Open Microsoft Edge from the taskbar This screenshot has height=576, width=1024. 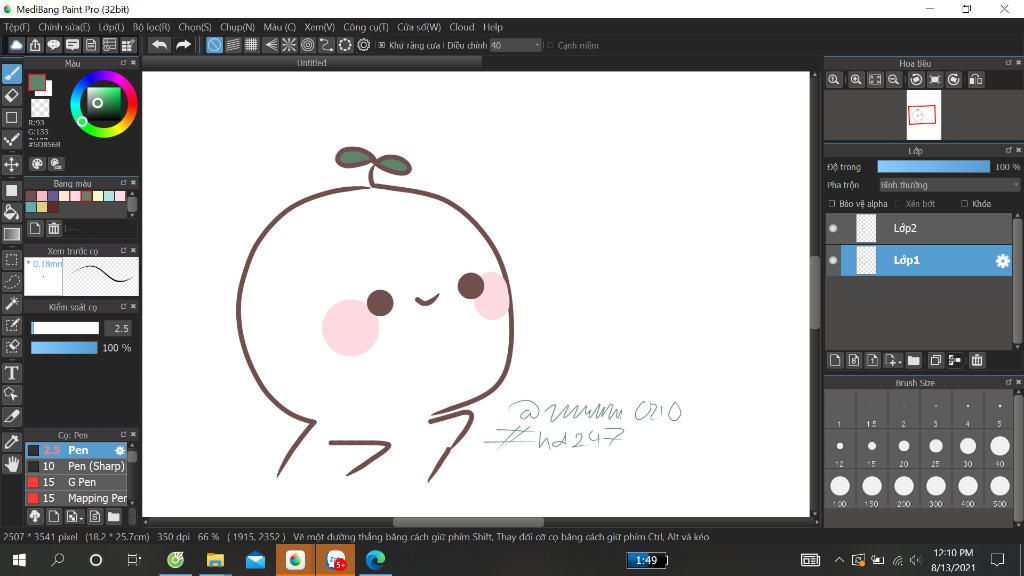[376, 560]
